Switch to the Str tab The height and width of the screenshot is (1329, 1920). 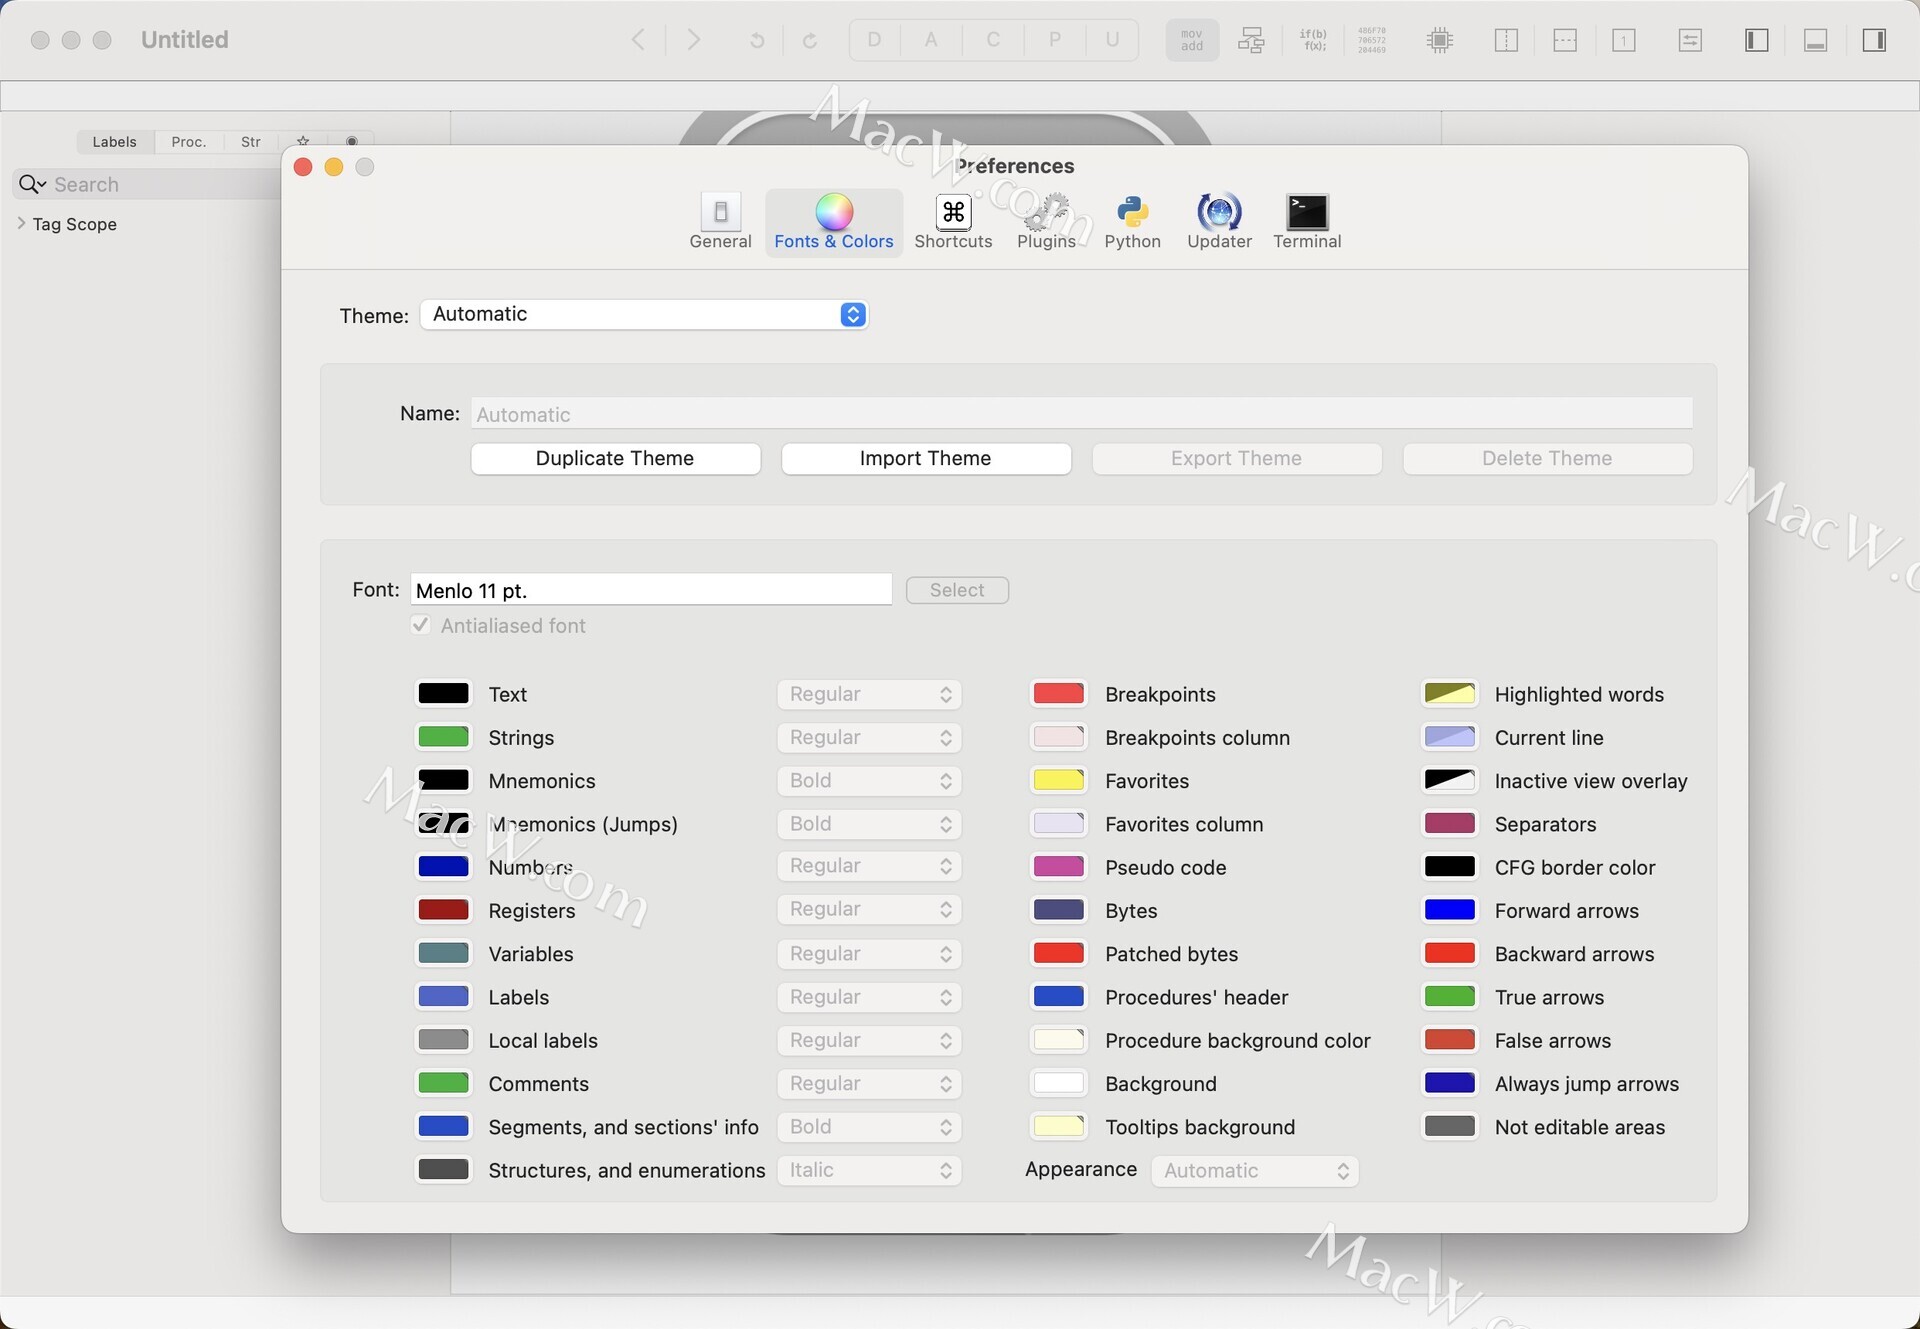(251, 142)
